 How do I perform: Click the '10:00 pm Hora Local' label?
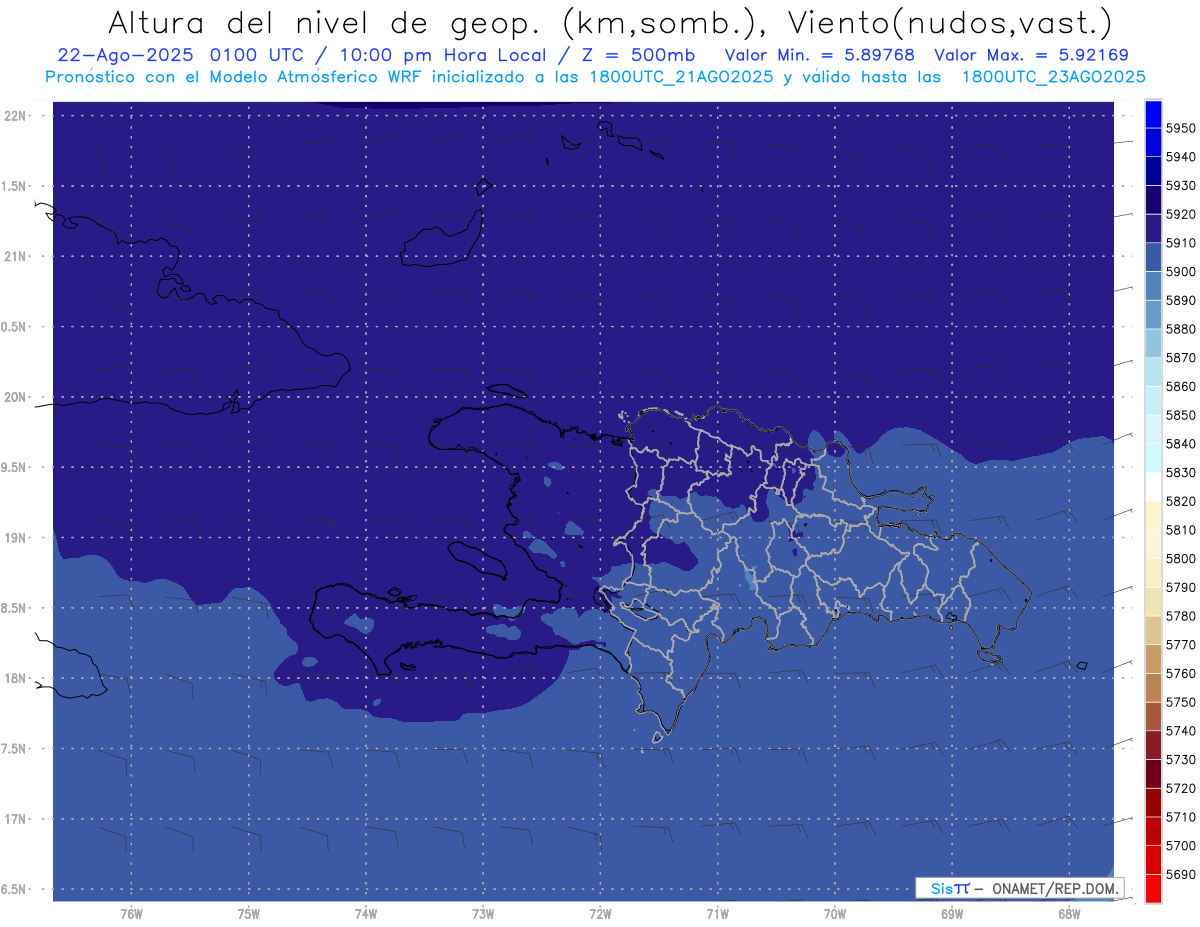pyautogui.click(x=443, y=56)
